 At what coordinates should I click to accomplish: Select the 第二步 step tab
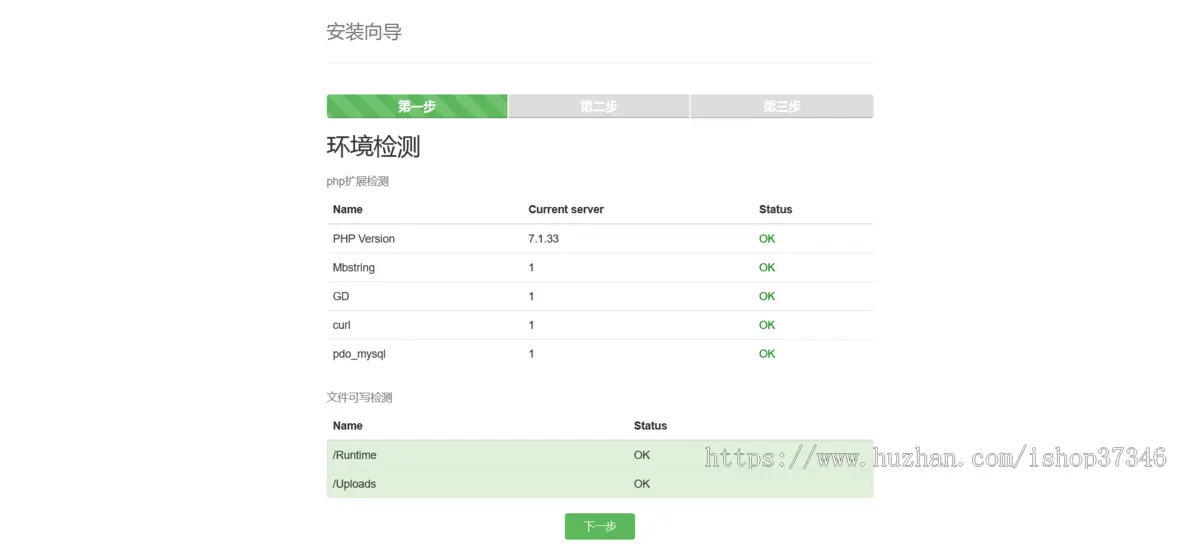[599, 106]
